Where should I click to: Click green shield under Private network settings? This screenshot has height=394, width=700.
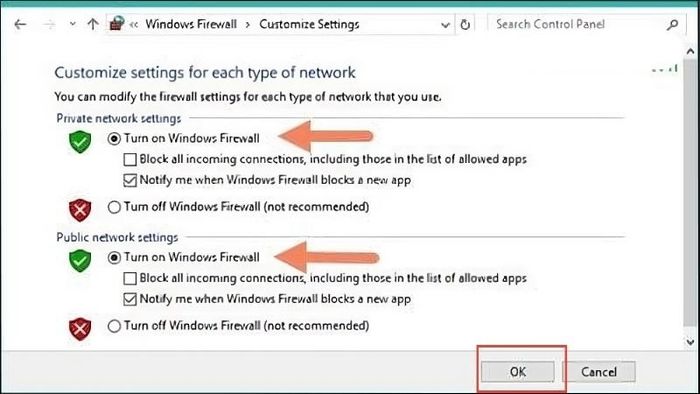[x=80, y=142]
